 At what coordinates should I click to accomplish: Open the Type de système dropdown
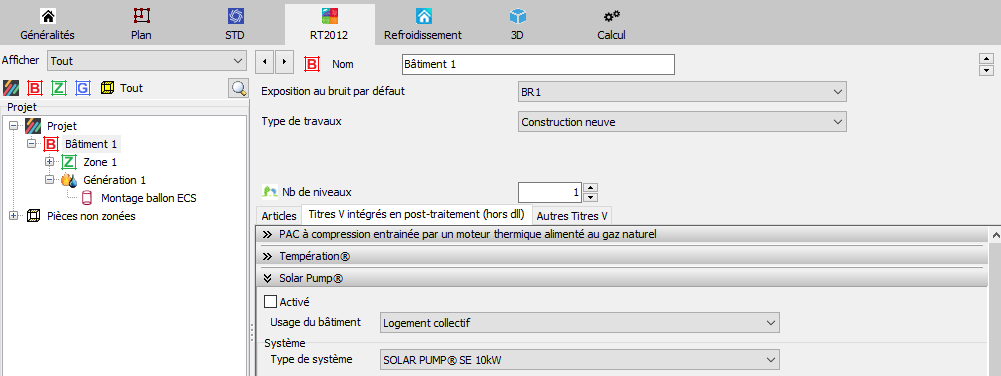pos(580,360)
